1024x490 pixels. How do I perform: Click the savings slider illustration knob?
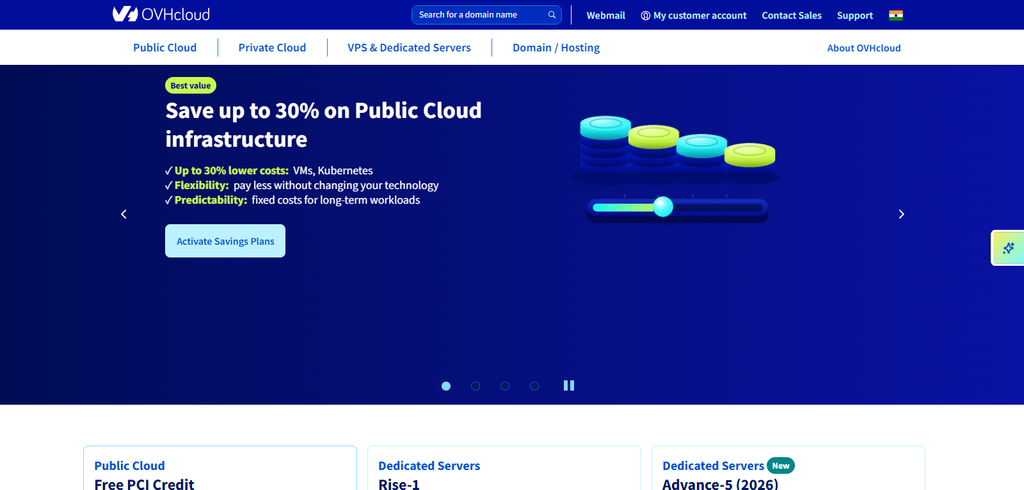(x=663, y=206)
